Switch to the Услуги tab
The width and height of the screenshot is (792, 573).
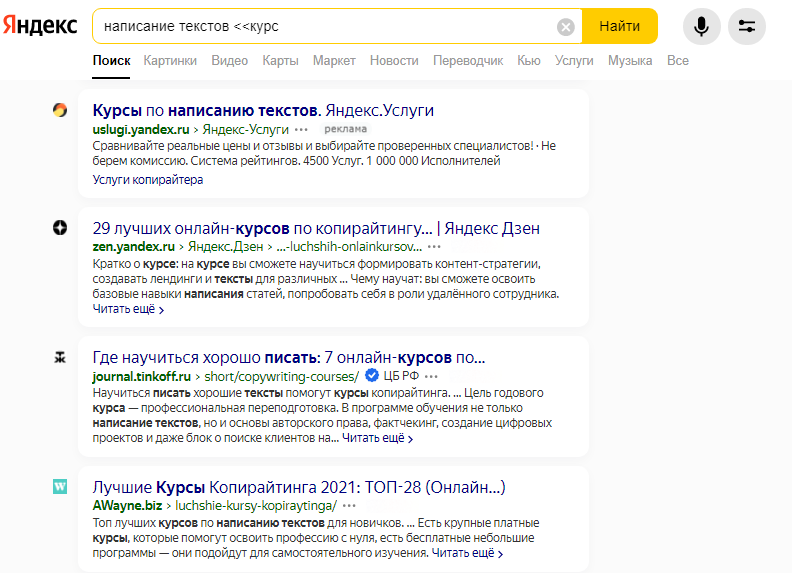[x=574, y=61]
